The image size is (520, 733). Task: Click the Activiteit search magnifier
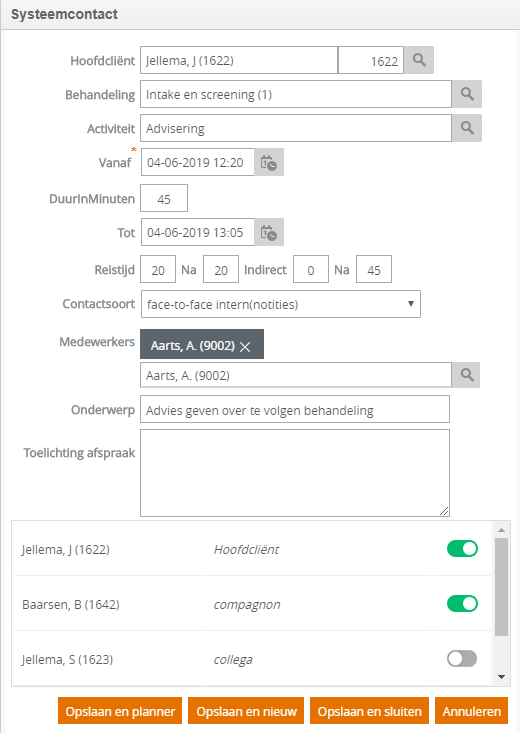pos(467,128)
